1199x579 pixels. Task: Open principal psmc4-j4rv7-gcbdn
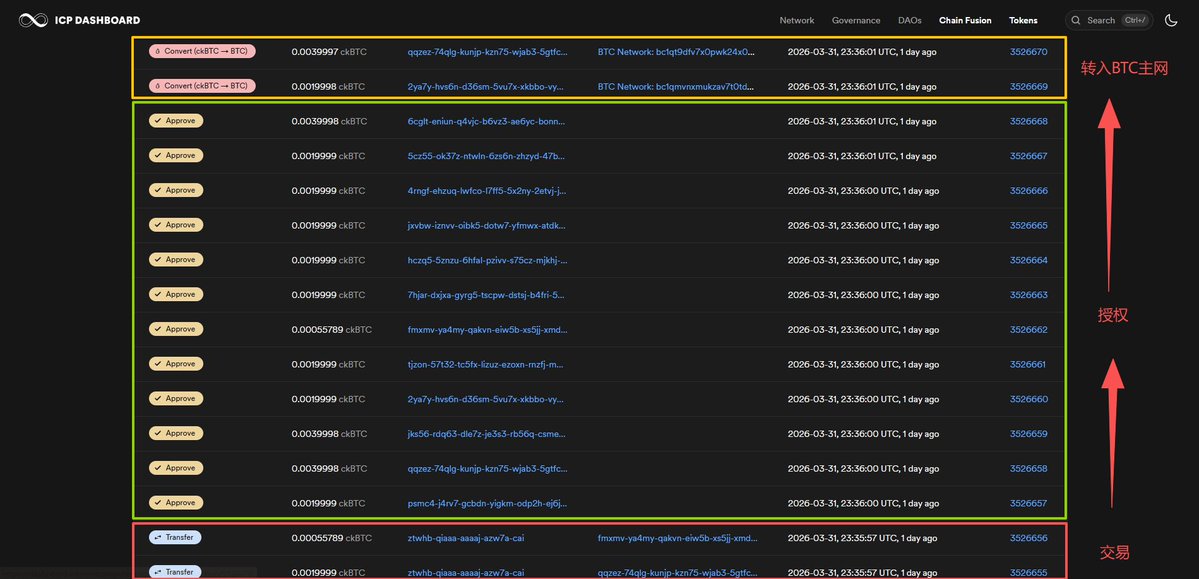487,503
